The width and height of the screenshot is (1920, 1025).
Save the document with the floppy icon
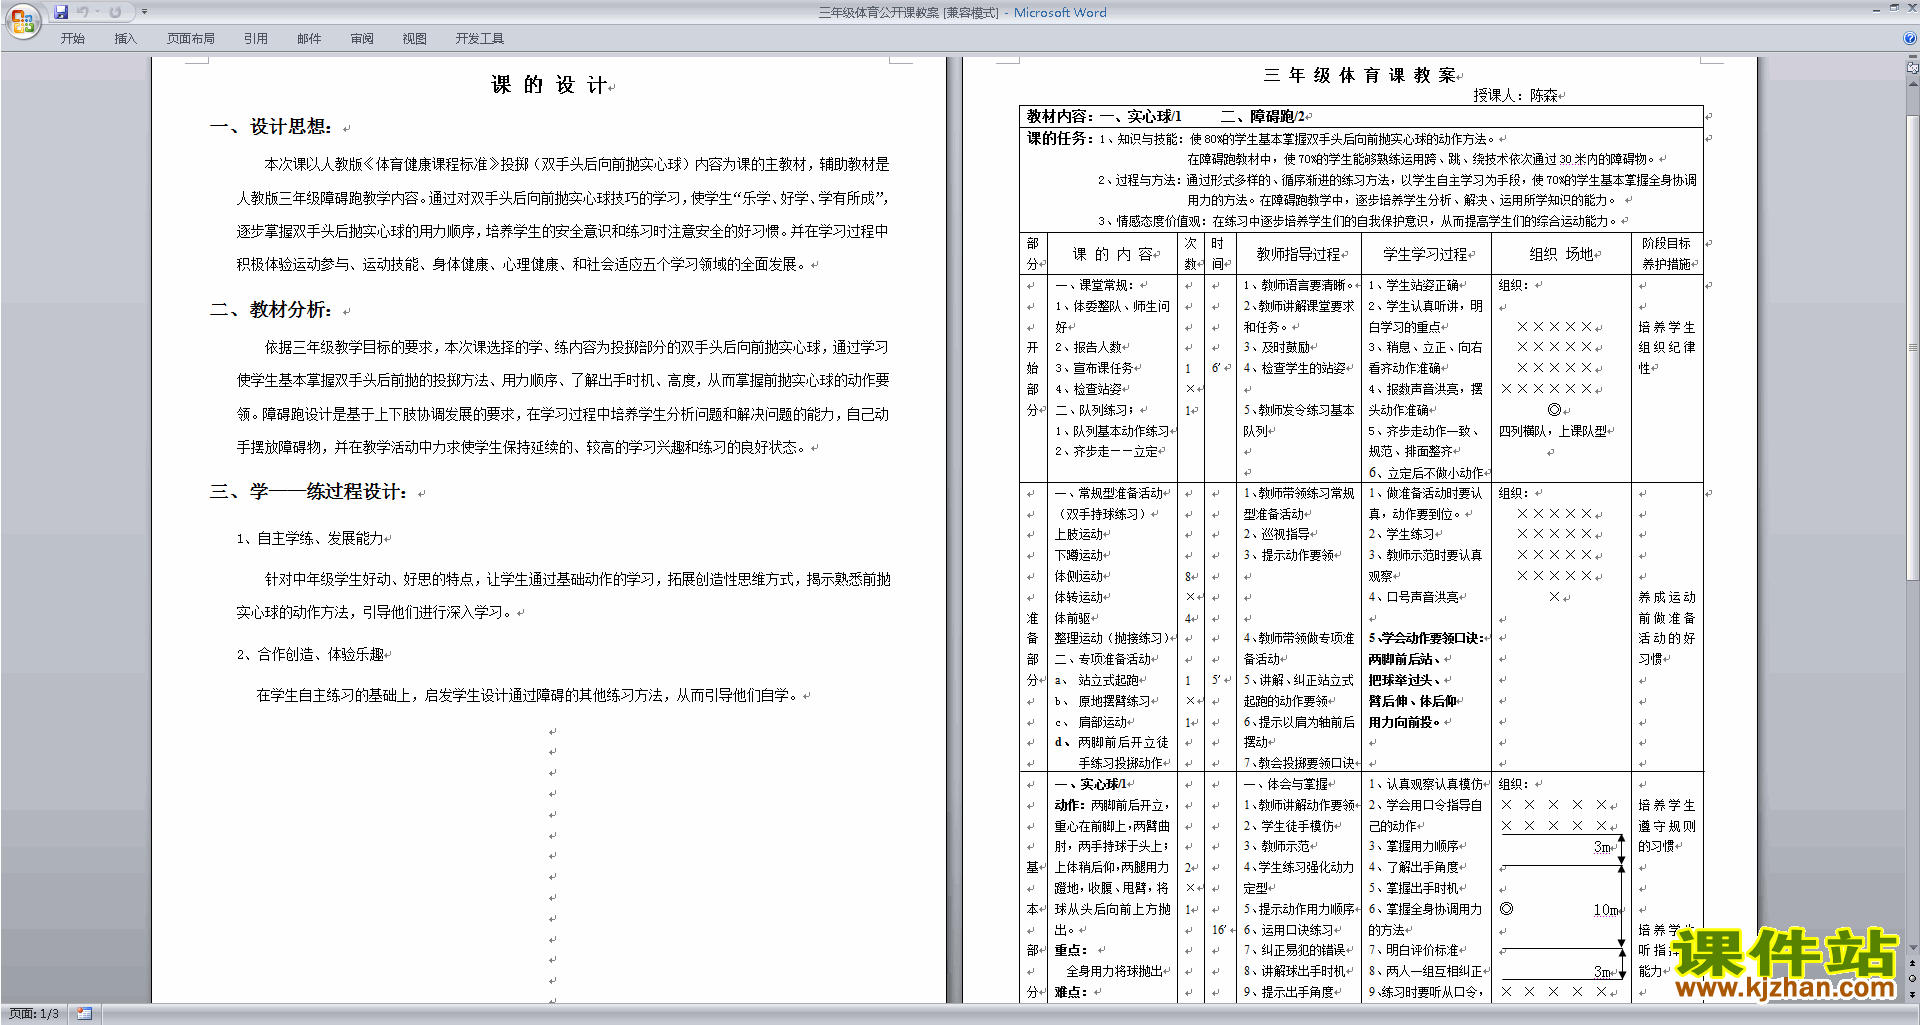[61, 12]
